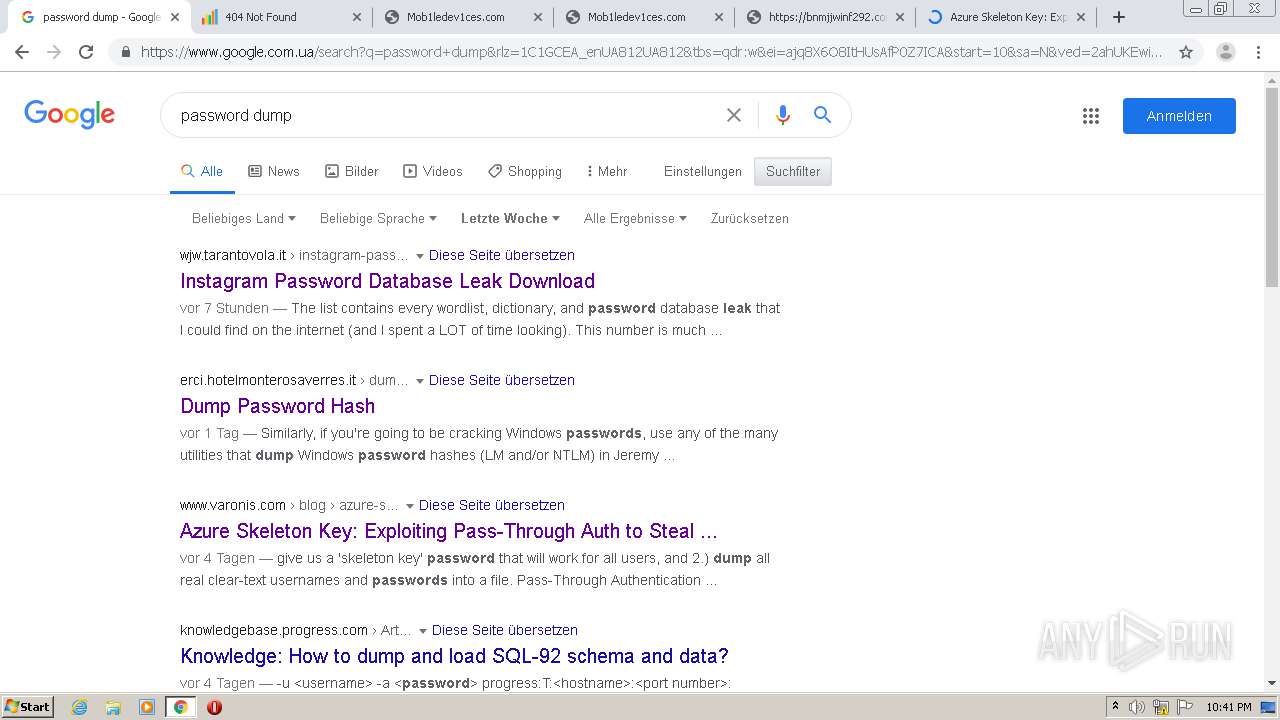1280x720 pixels.
Task: Open the file explorer taskbar icon
Action: point(113,707)
